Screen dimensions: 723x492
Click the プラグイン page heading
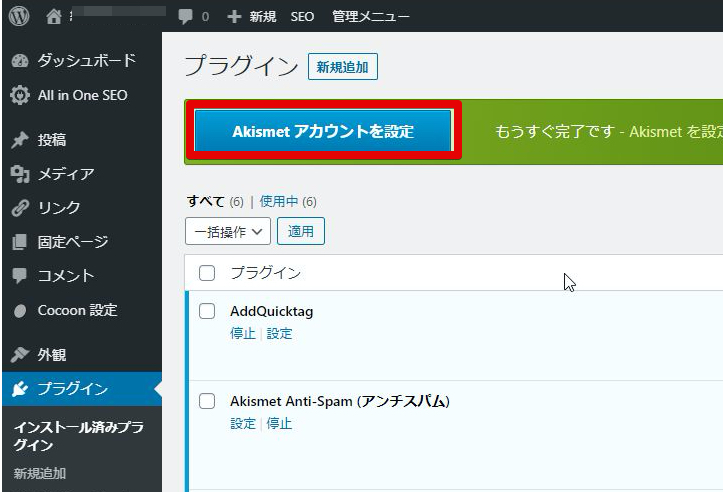(x=242, y=65)
